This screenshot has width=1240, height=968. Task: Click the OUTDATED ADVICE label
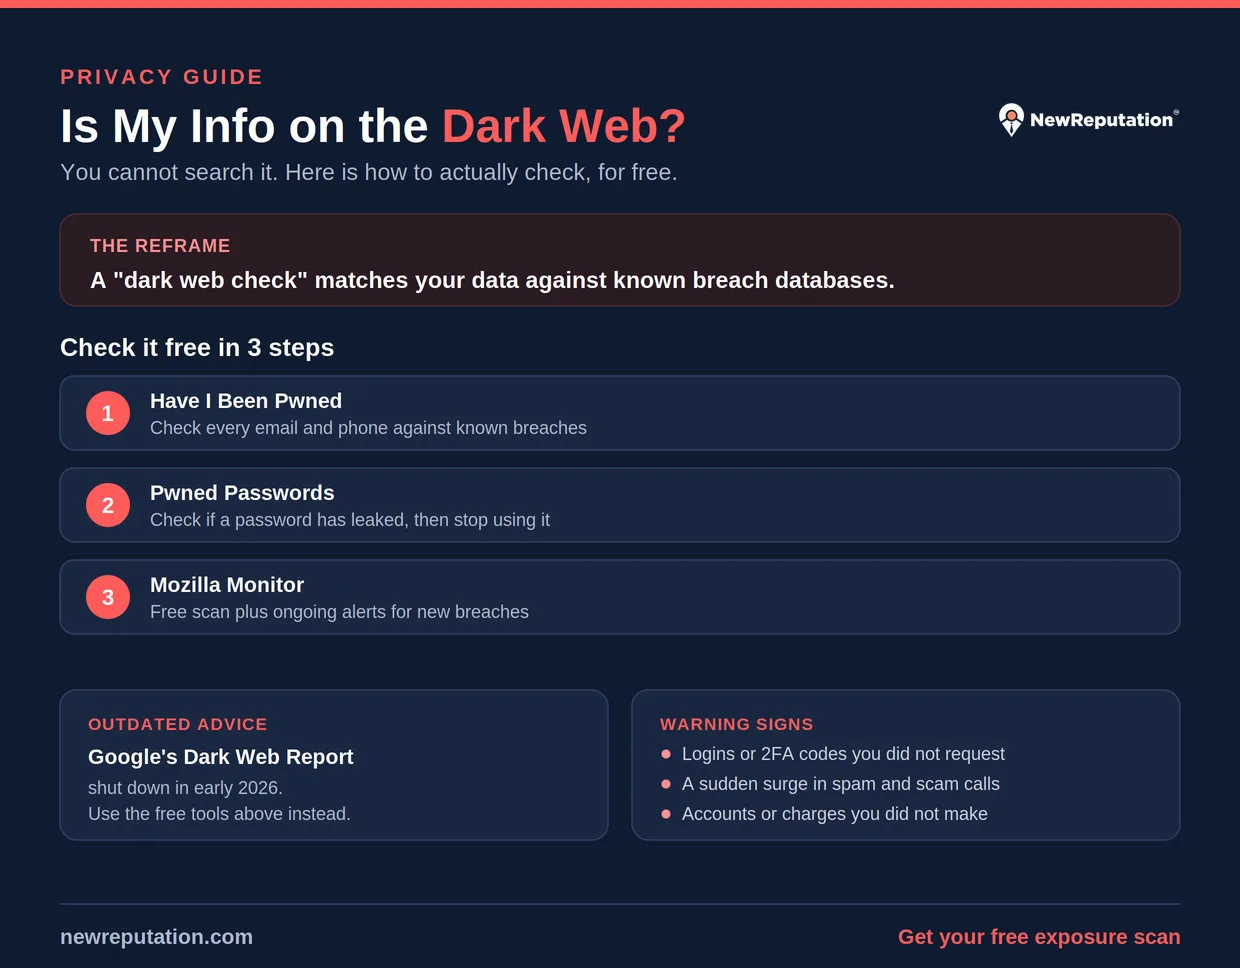pyautogui.click(x=178, y=724)
